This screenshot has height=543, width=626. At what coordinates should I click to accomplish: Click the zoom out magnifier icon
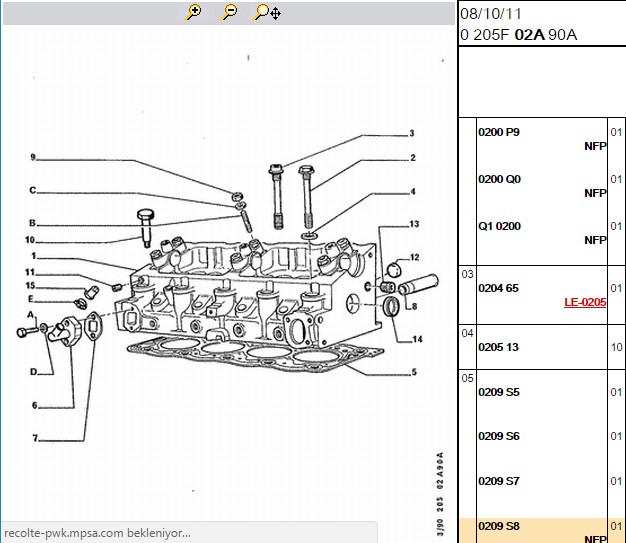tap(230, 12)
